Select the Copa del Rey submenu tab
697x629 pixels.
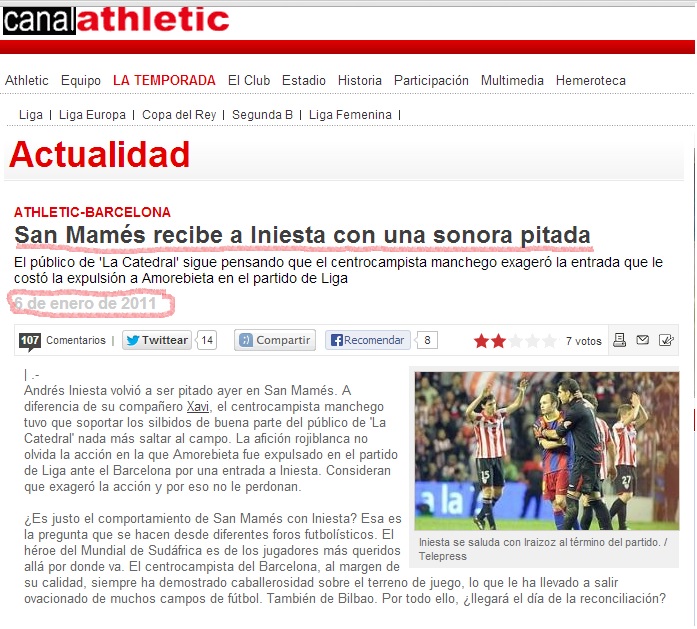tap(179, 115)
